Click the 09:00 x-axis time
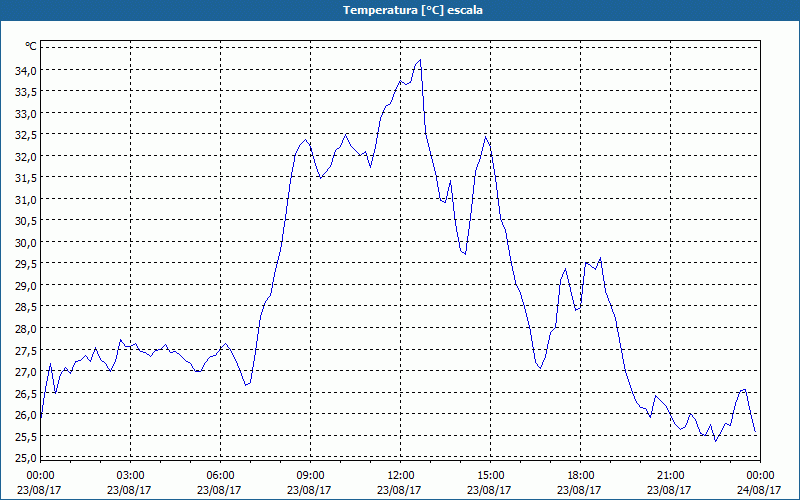This screenshot has height=500, width=800. coord(310,476)
